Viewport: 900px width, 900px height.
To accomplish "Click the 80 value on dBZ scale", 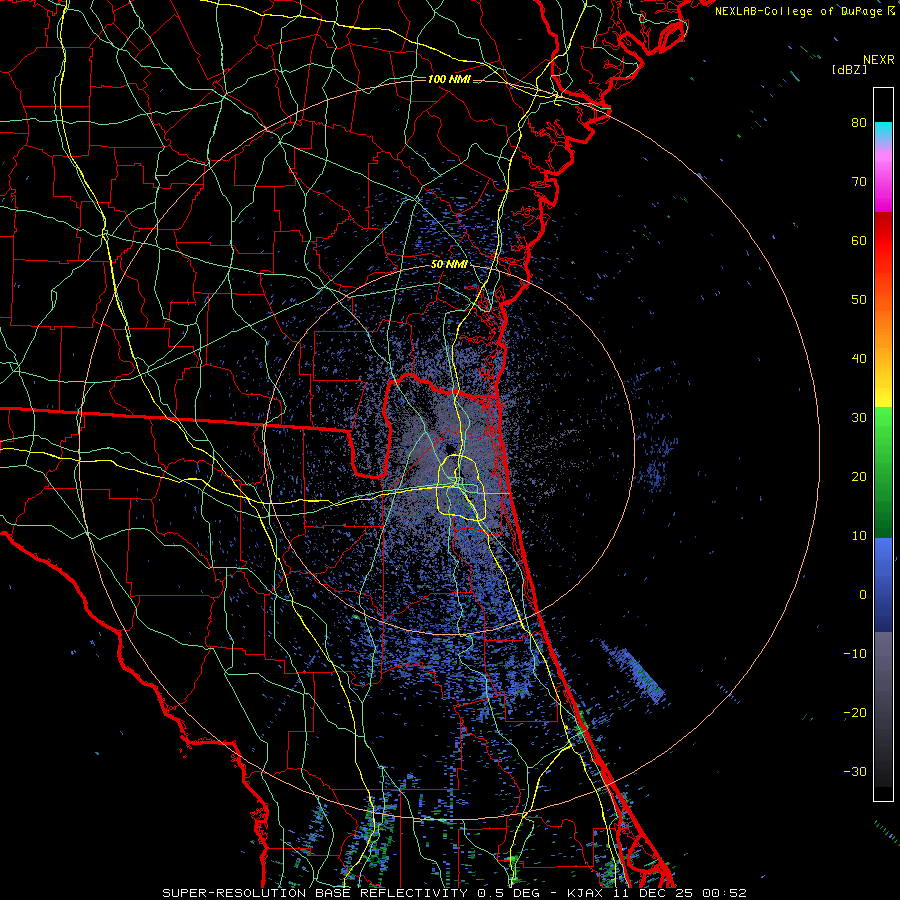I will click(x=859, y=123).
